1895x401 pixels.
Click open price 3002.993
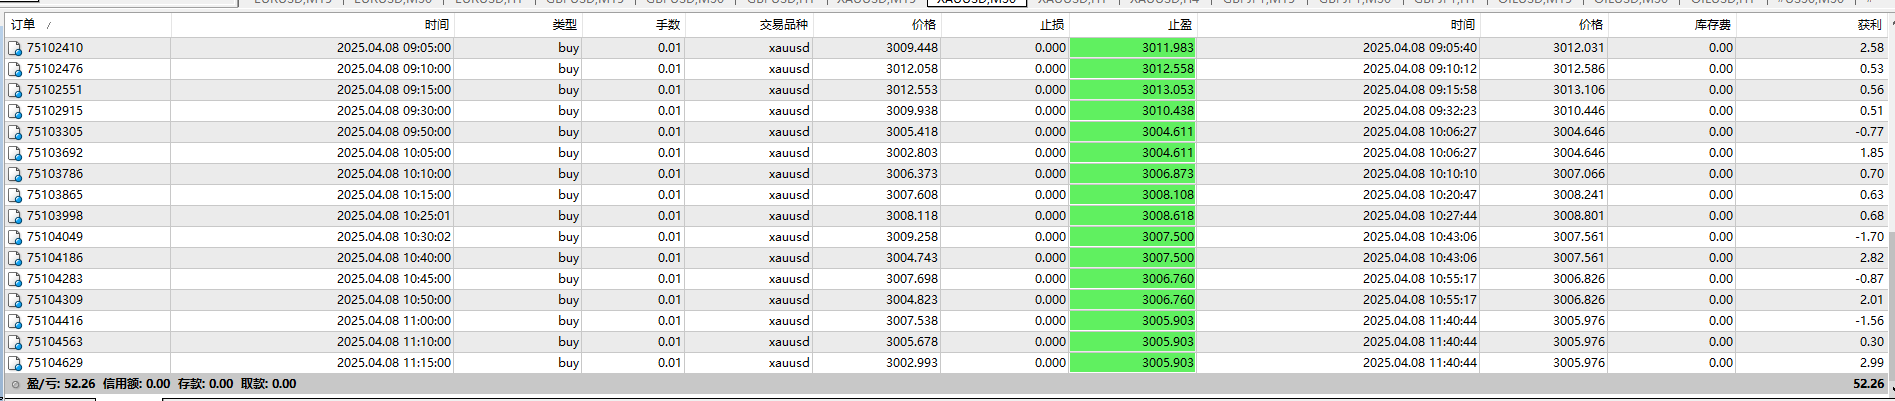pyautogui.click(x=912, y=363)
